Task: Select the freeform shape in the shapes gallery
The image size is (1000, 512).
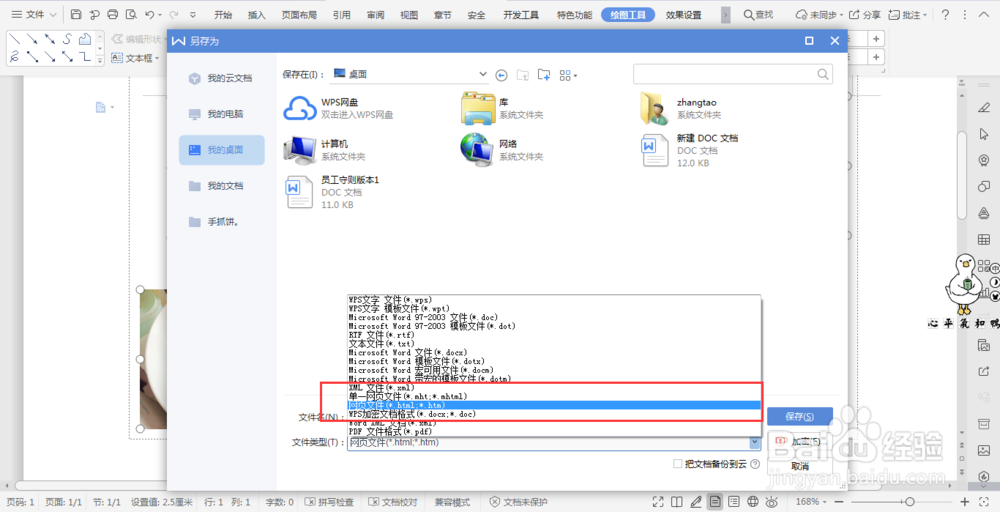Action: 84,39
